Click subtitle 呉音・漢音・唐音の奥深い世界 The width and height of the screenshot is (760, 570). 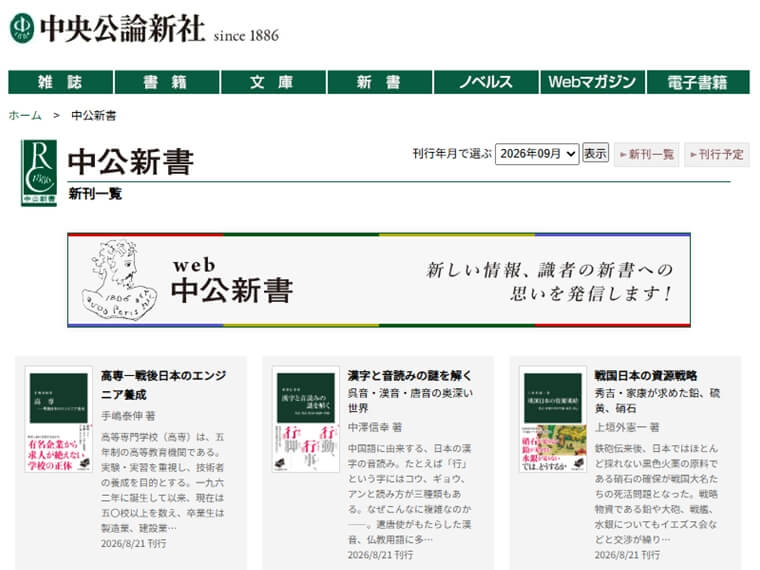[410, 400]
